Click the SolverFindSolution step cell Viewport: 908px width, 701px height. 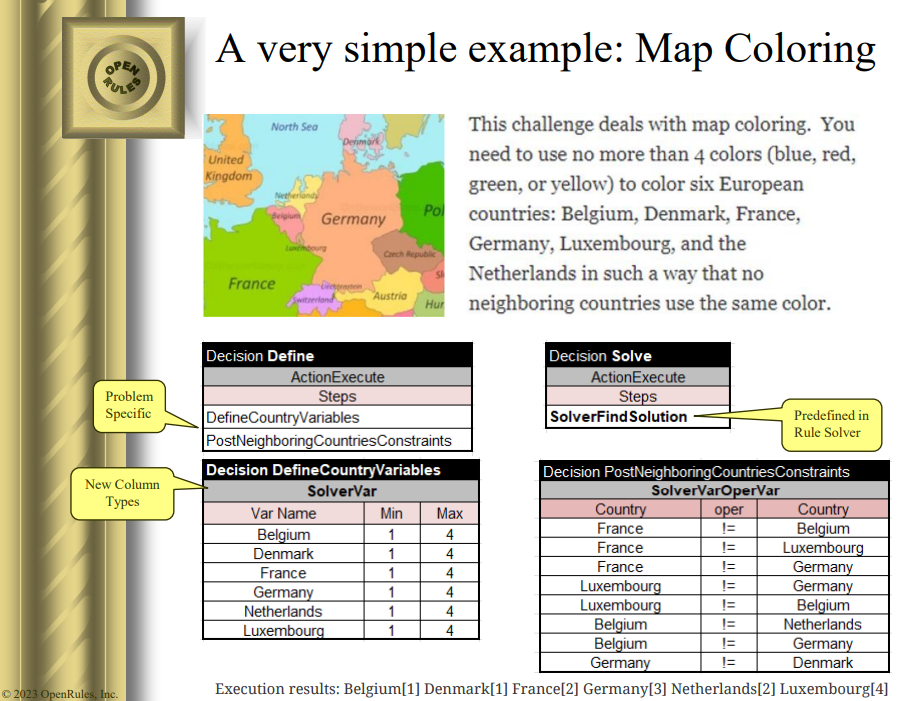[619, 417]
